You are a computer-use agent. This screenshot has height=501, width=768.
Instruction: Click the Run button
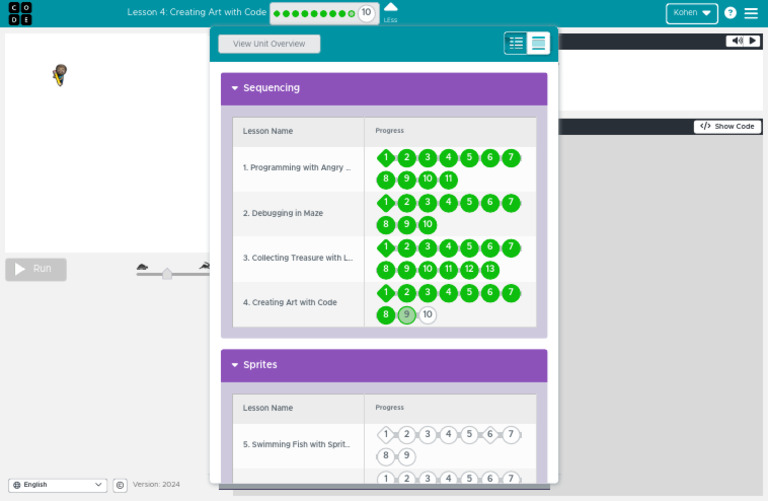[36, 269]
